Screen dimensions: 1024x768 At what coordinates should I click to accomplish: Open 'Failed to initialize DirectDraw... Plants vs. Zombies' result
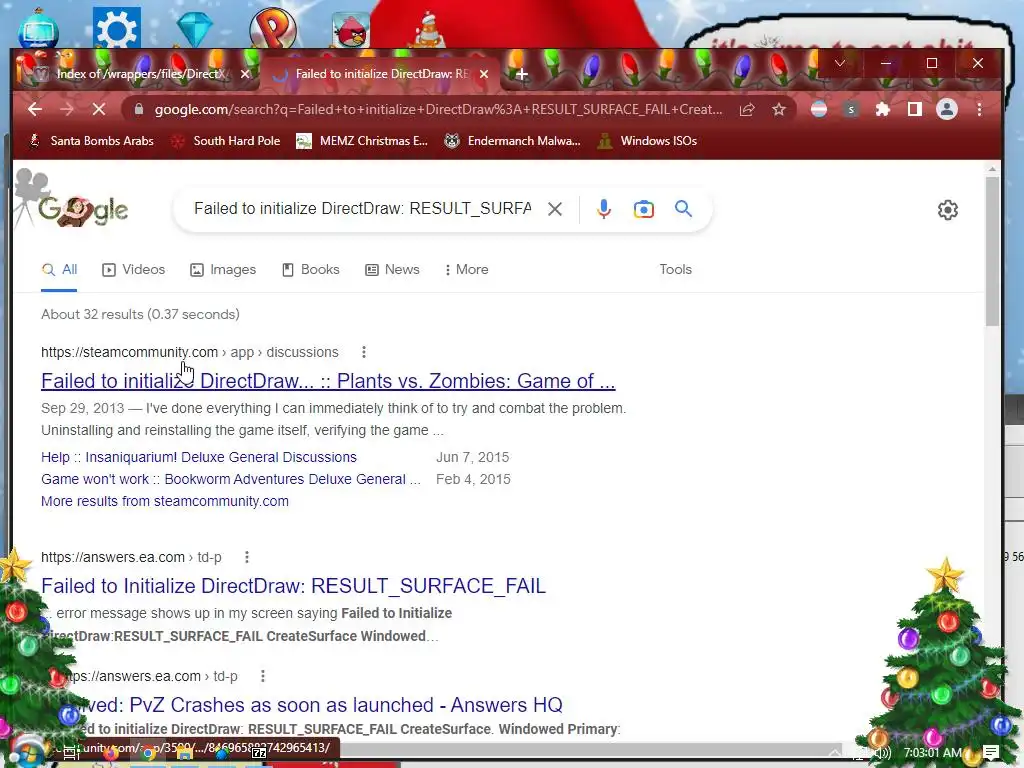click(328, 381)
